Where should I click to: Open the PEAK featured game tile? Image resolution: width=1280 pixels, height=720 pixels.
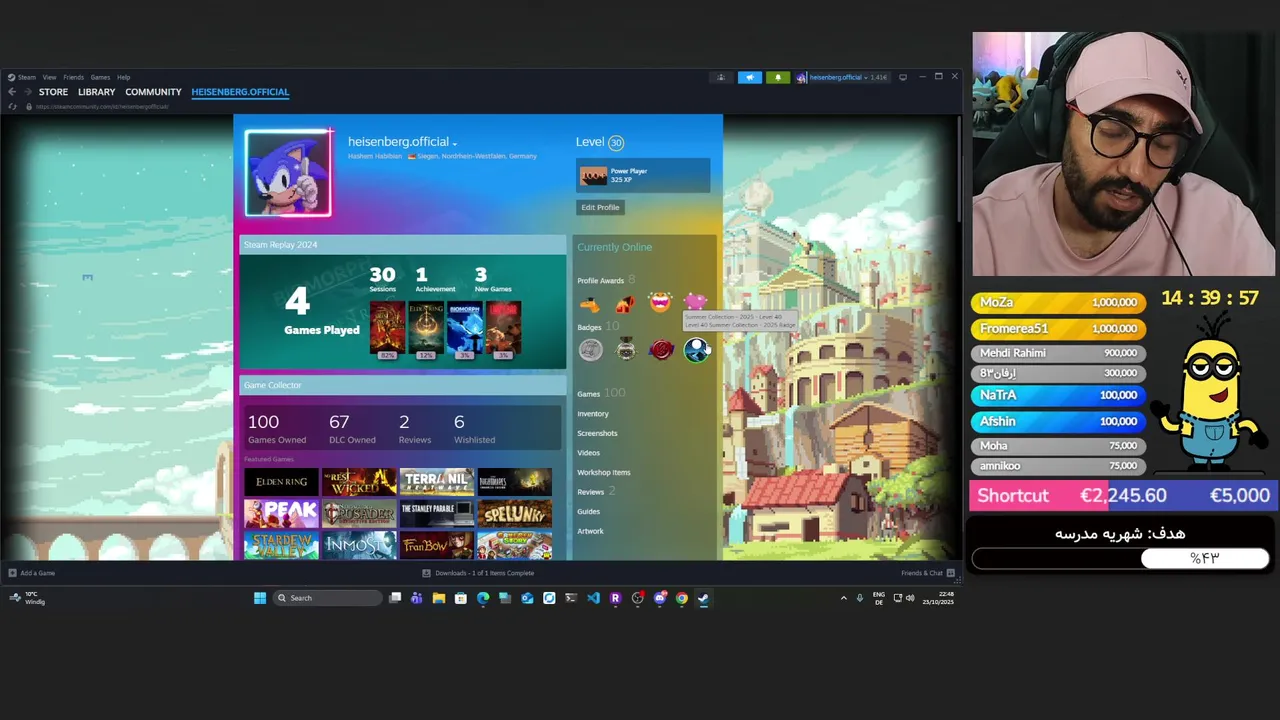281,514
